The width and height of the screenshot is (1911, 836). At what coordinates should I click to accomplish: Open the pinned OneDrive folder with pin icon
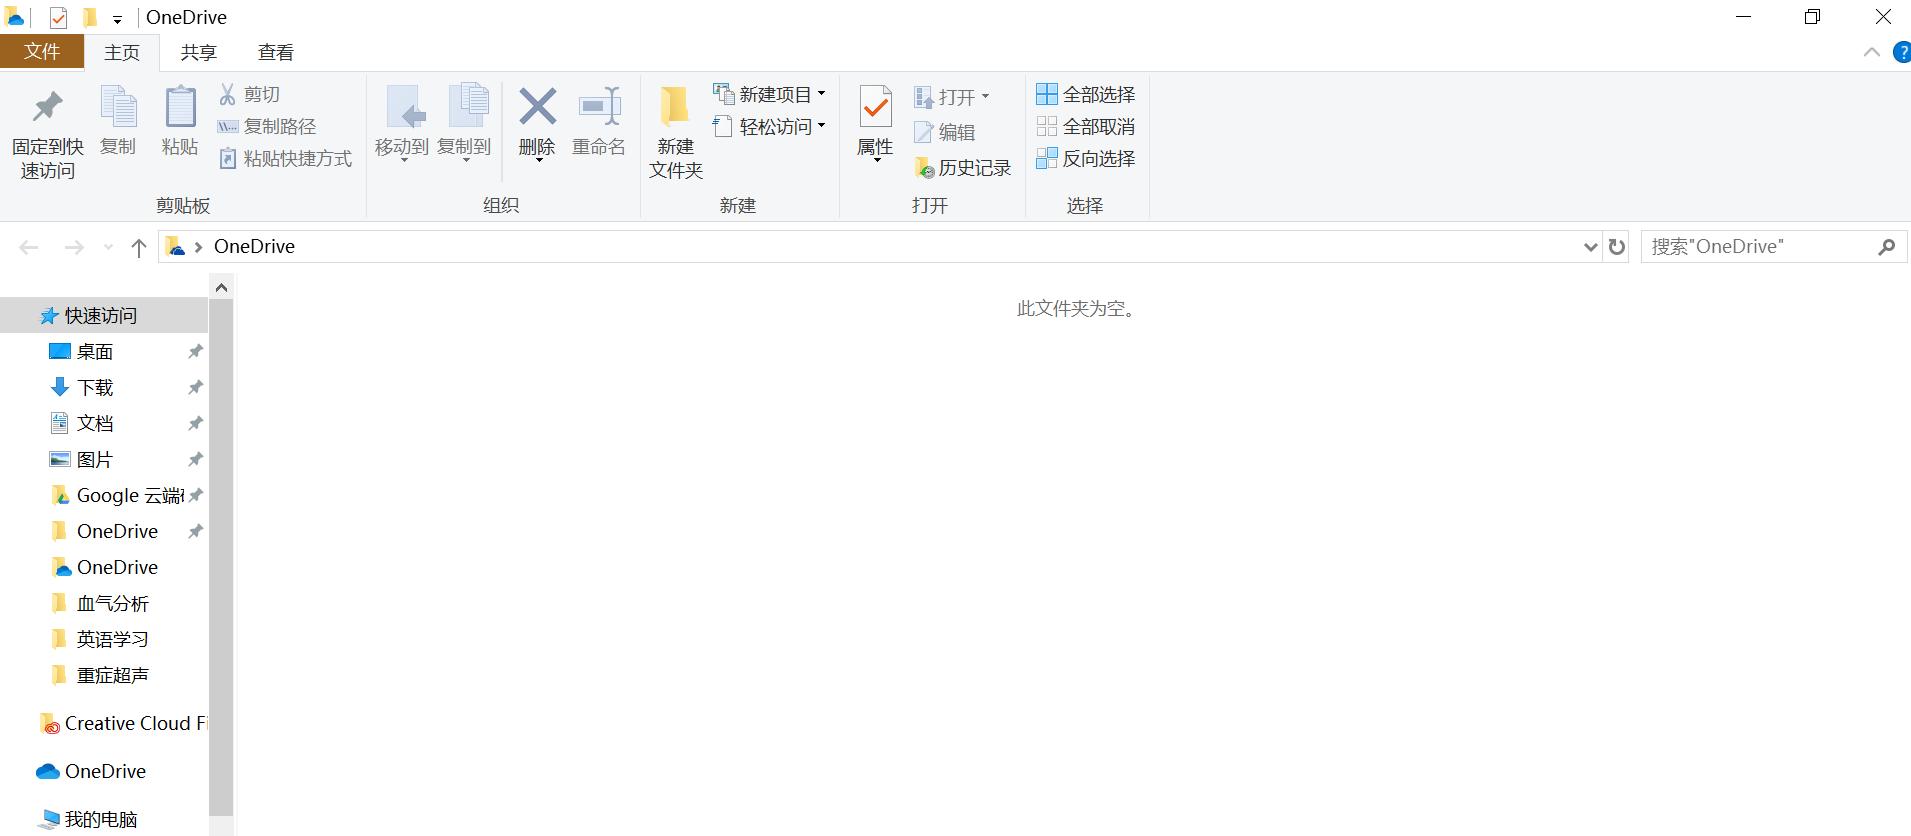click(x=104, y=532)
